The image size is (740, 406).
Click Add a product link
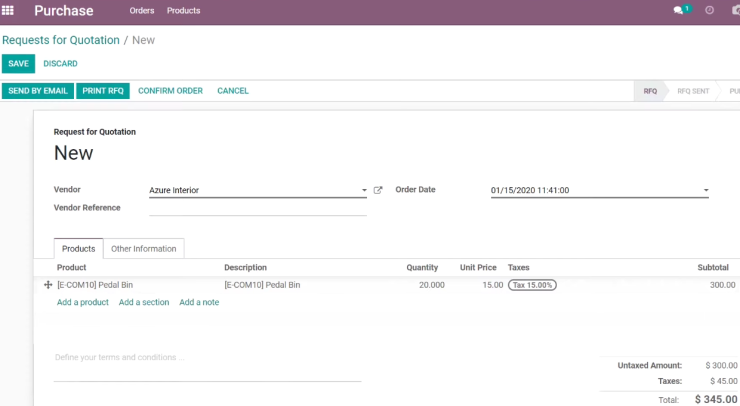(83, 302)
